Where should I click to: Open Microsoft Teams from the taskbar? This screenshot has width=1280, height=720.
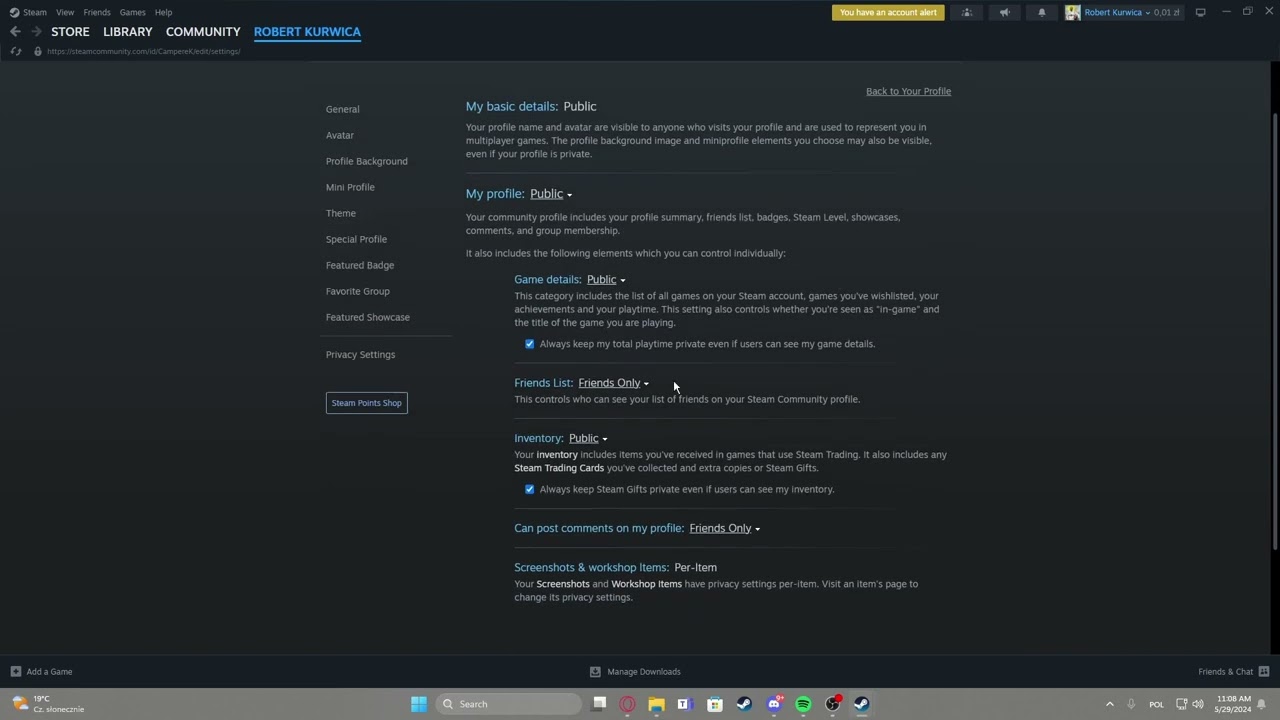tap(685, 704)
